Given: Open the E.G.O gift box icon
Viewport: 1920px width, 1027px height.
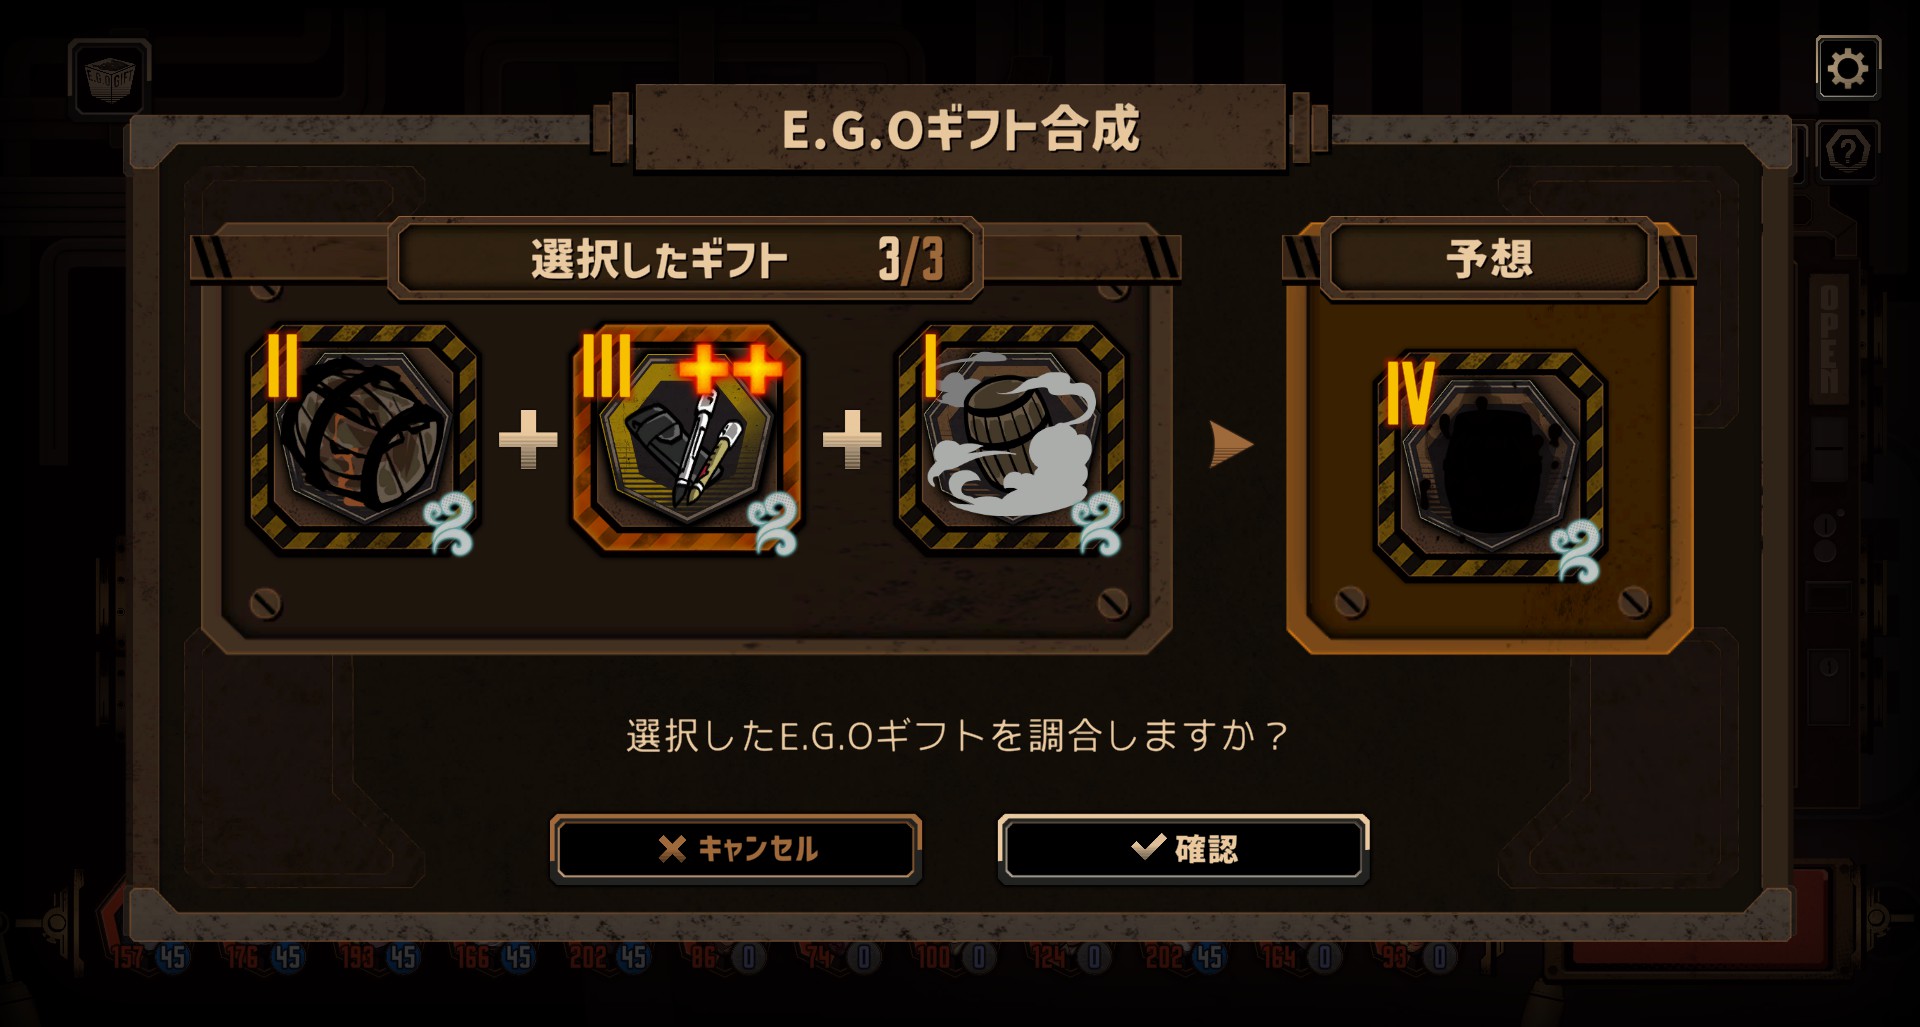Looking at the screenshot, I should click(x=110, y=77).
